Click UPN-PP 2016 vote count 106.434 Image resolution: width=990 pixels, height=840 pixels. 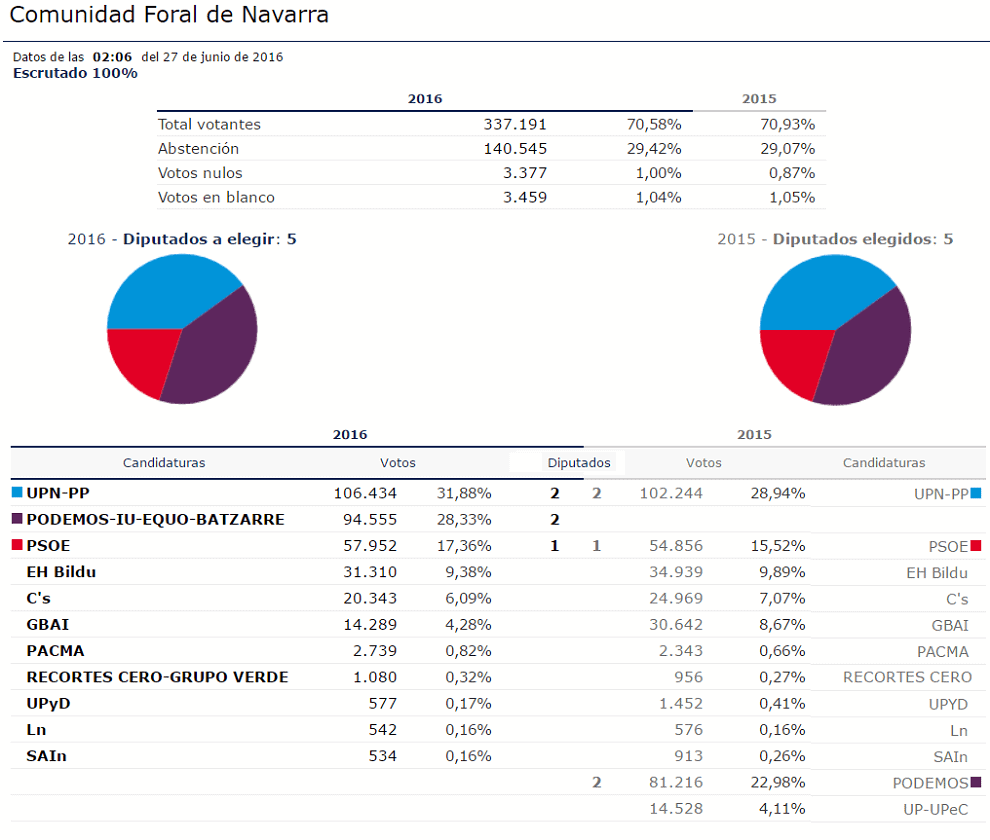(366, 493)
